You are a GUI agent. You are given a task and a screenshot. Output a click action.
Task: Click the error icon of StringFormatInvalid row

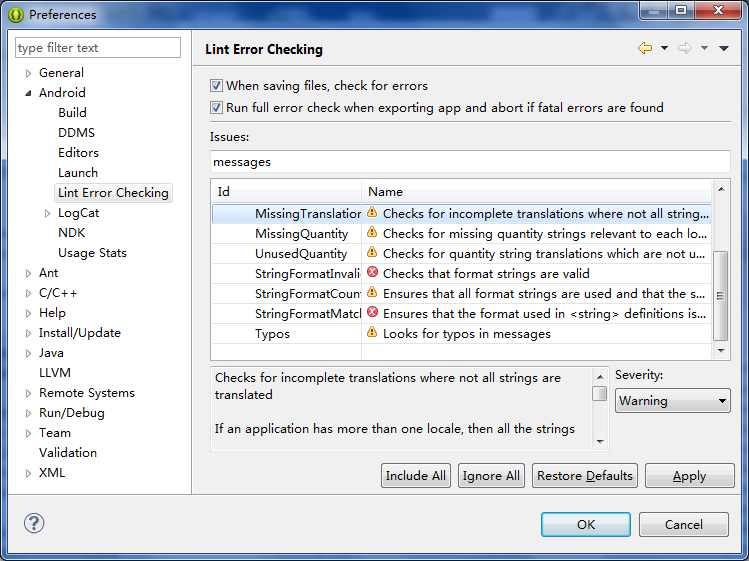372,272
